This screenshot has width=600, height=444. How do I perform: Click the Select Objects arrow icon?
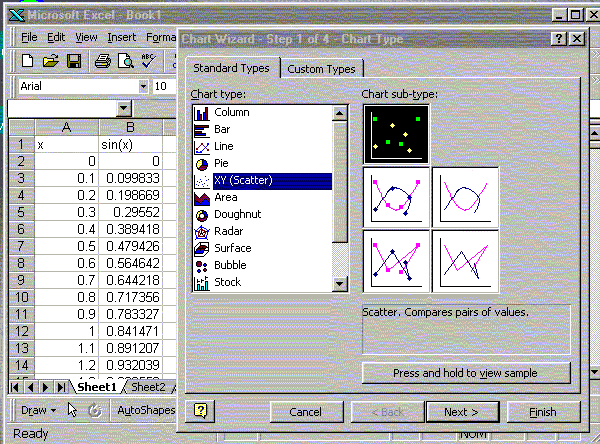72,410
